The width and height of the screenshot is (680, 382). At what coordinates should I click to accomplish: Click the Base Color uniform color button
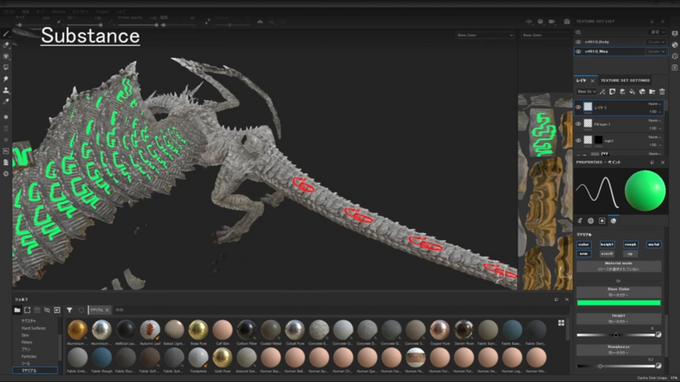(x=618, y=292)
